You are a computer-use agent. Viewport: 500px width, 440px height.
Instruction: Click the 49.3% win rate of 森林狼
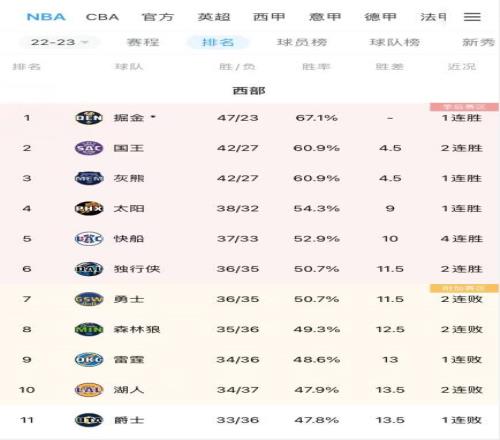tap(316, 329)
